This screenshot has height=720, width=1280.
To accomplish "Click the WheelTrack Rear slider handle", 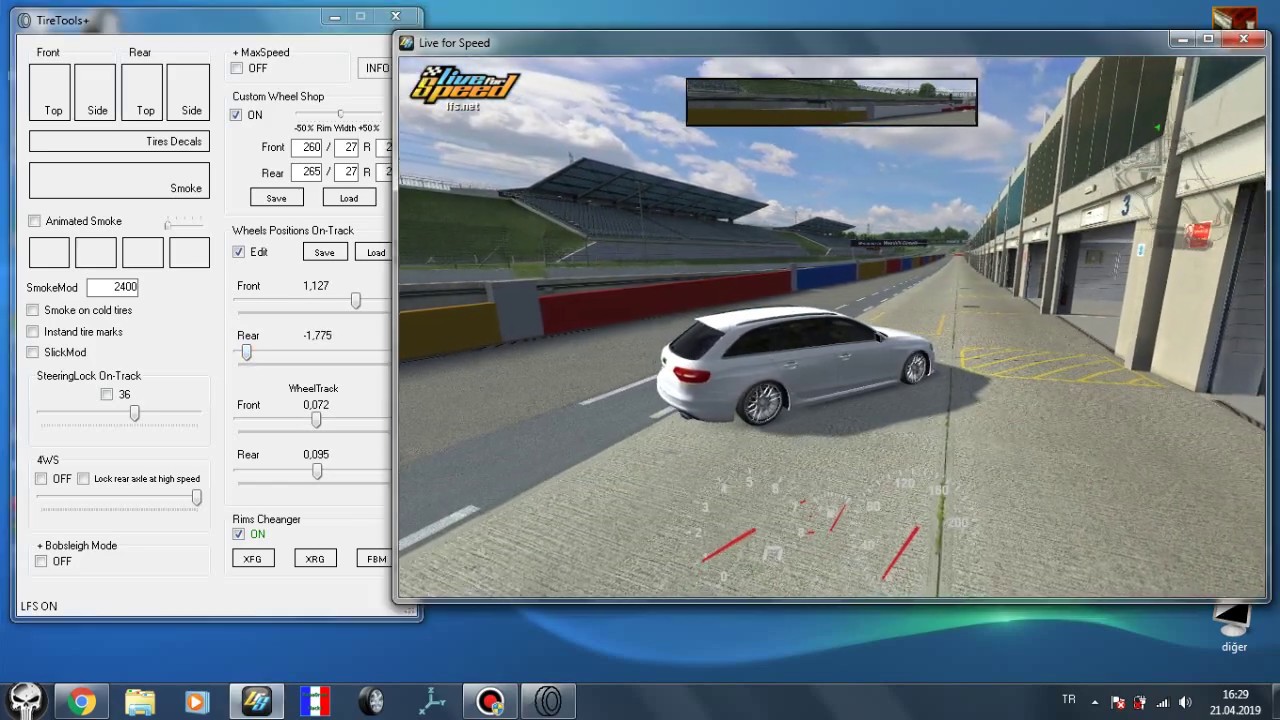I will (317, 471).
